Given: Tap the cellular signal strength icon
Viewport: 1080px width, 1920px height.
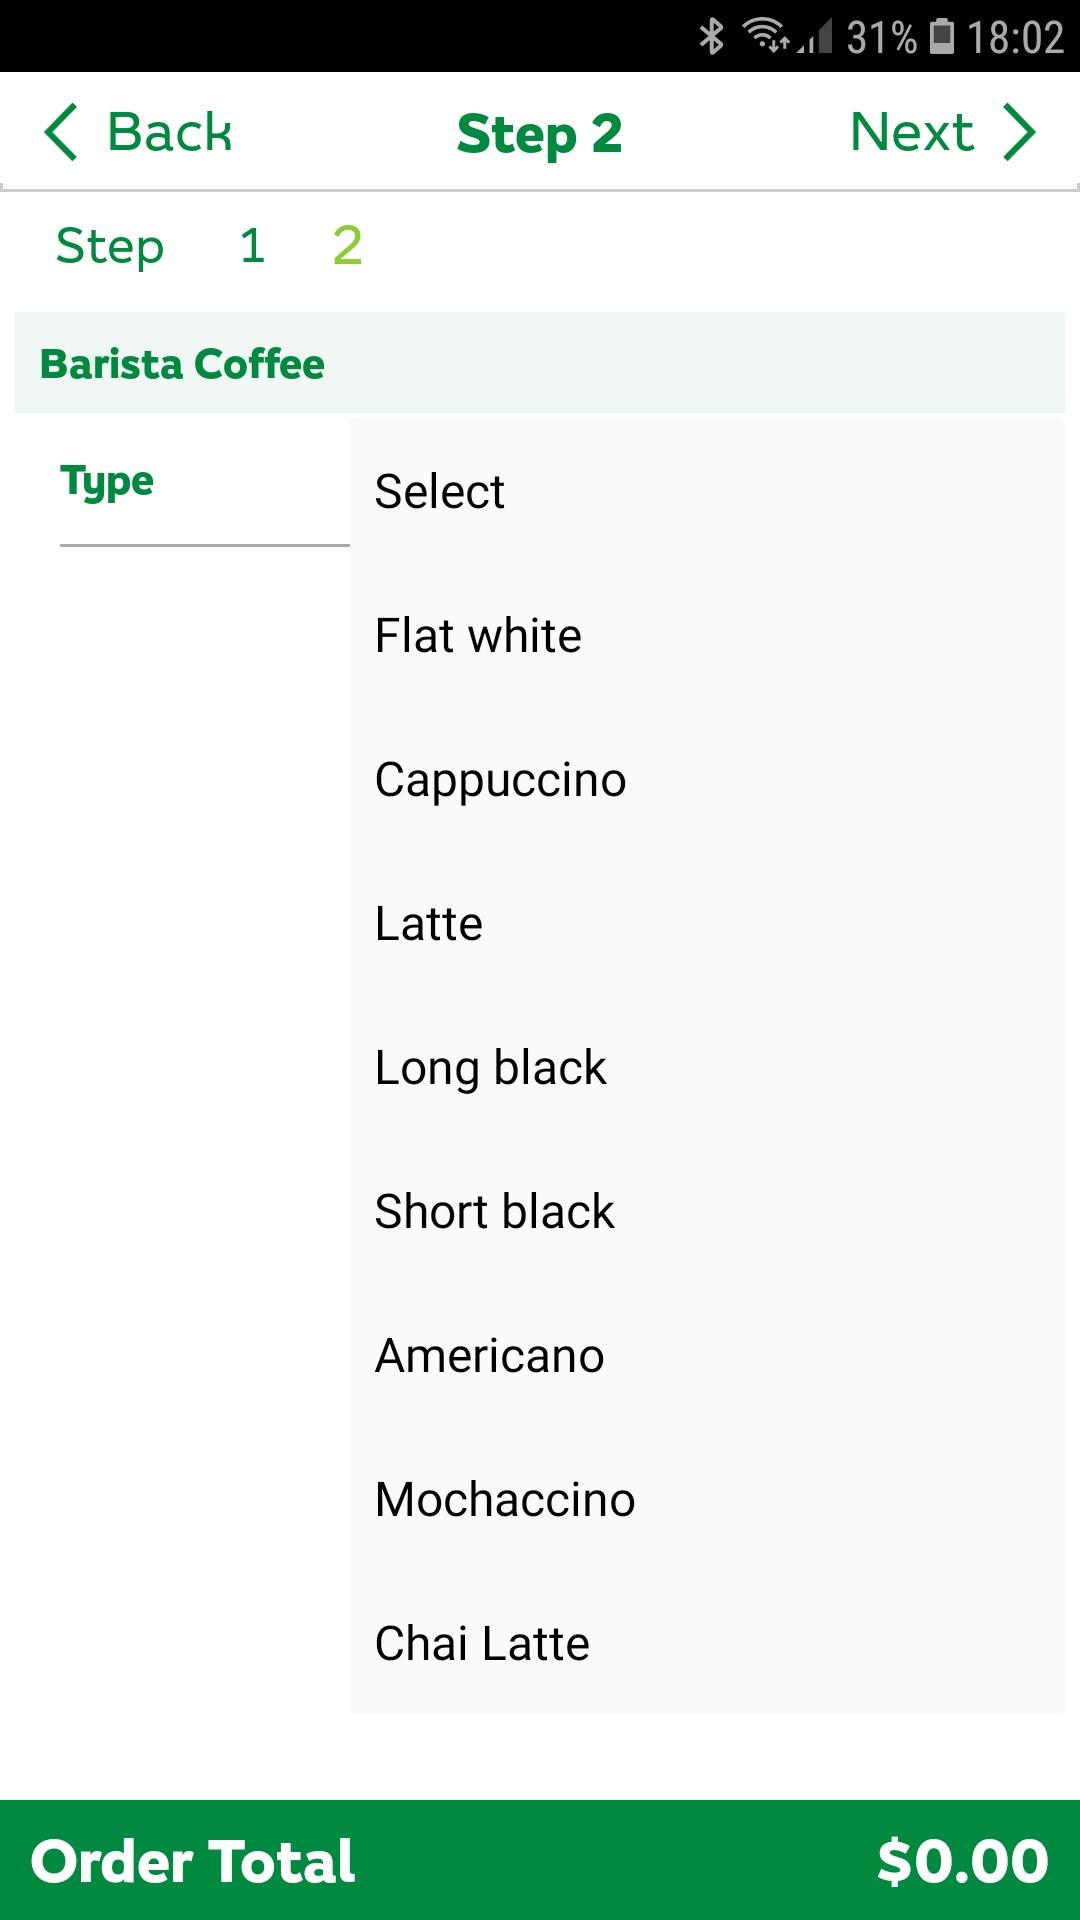Looking at the screenshot, I should 817,39.
